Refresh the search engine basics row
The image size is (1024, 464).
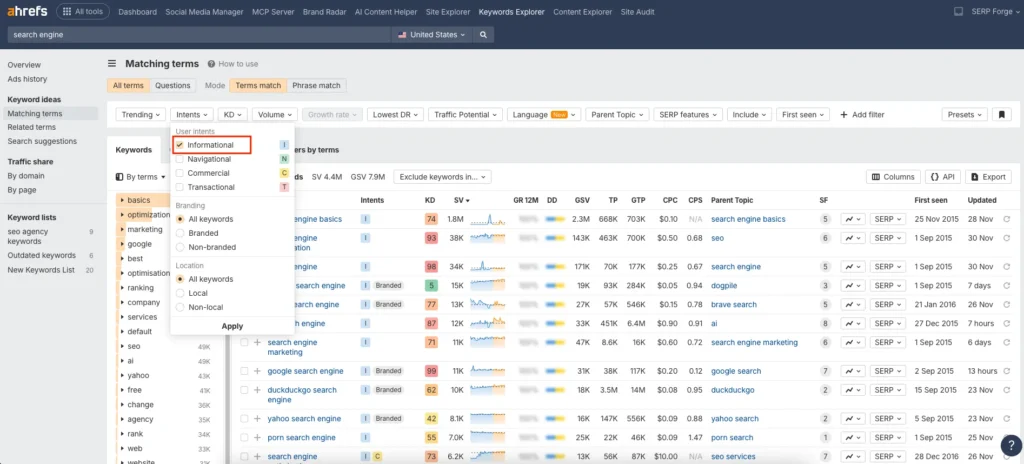[1006, 219]
